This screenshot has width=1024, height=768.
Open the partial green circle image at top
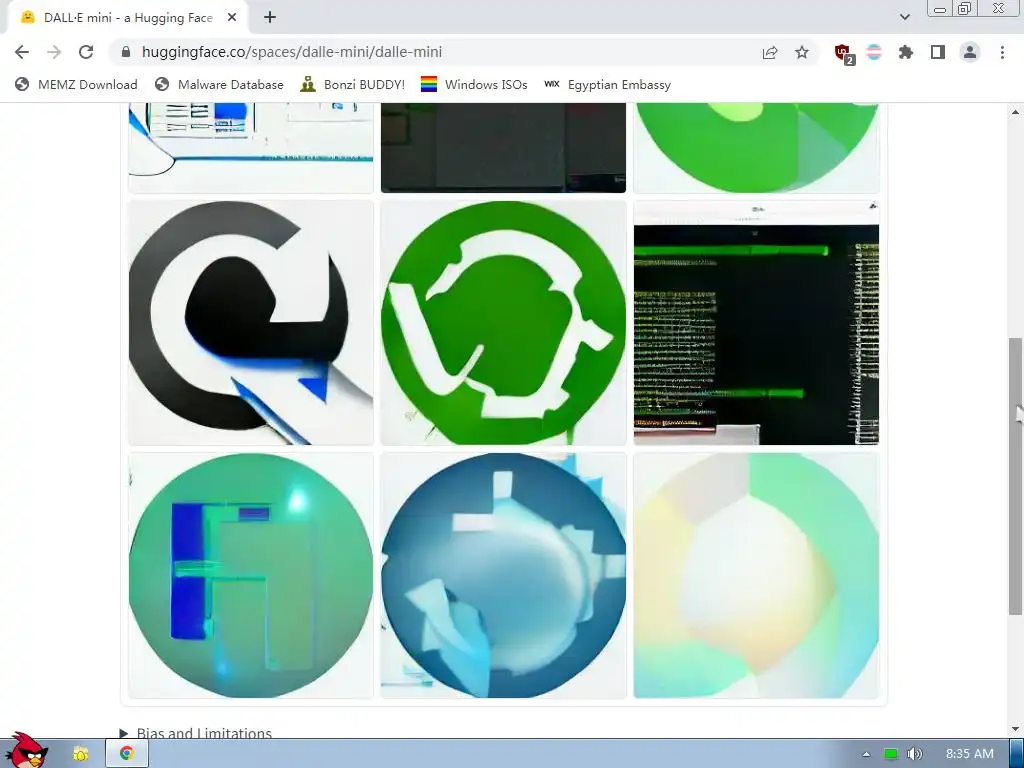tap(756, 148)
